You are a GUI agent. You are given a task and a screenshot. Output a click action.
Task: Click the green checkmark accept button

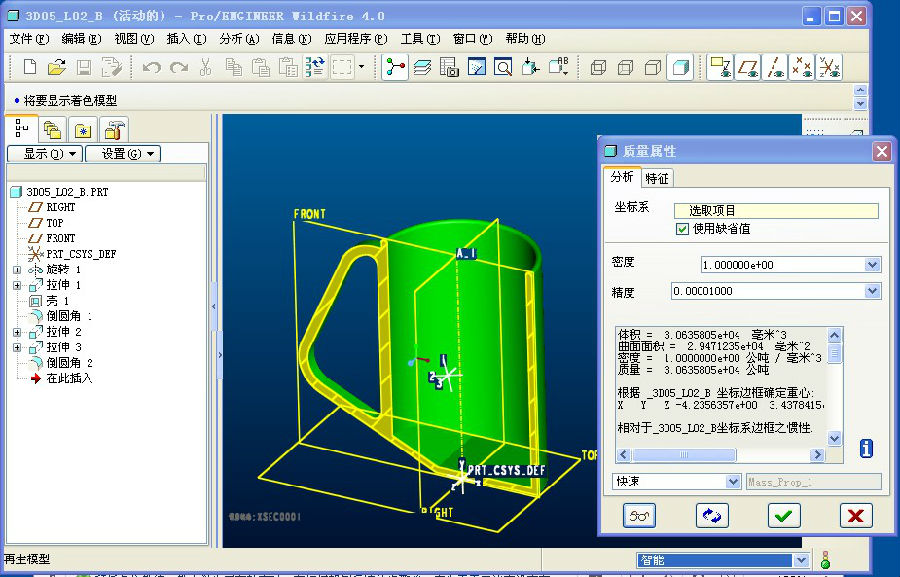784,515
